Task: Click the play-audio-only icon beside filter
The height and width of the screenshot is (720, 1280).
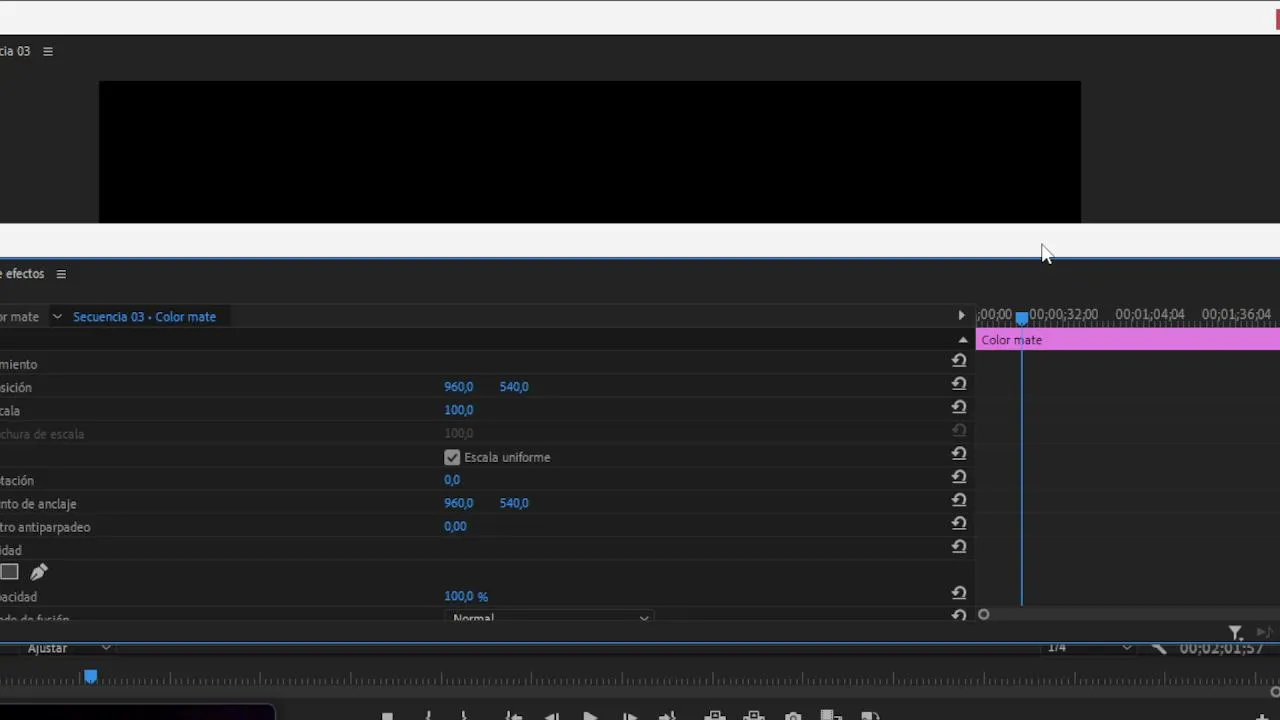Action: (x=1264, y=632)
